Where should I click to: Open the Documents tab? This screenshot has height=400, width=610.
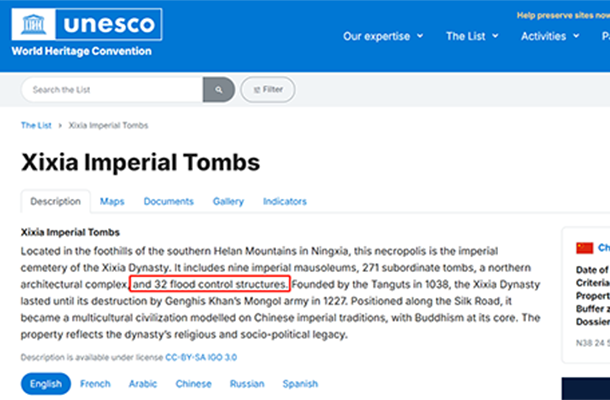pos(168,201)
